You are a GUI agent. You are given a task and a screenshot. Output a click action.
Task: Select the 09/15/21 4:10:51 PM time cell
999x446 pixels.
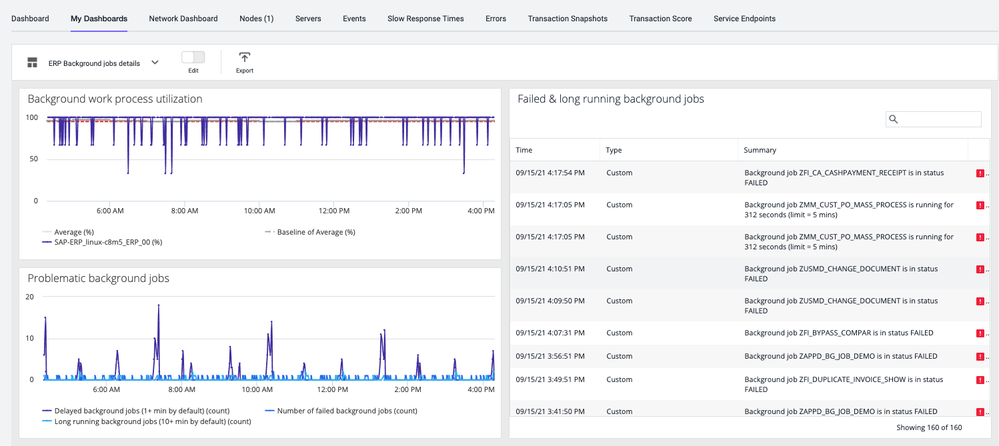(x=550, y=269)
